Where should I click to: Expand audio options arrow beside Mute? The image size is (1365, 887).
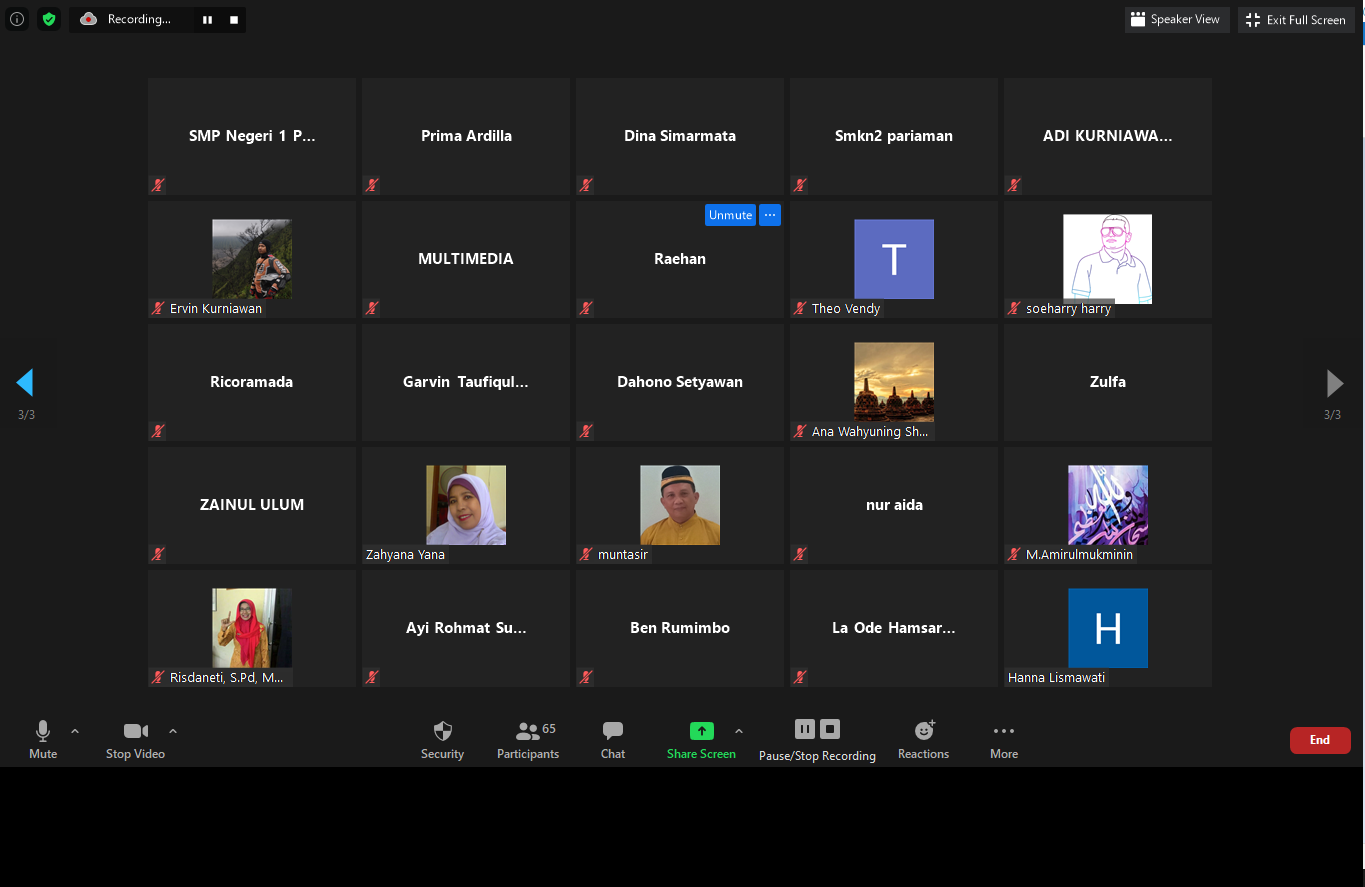tap(75, 731)
